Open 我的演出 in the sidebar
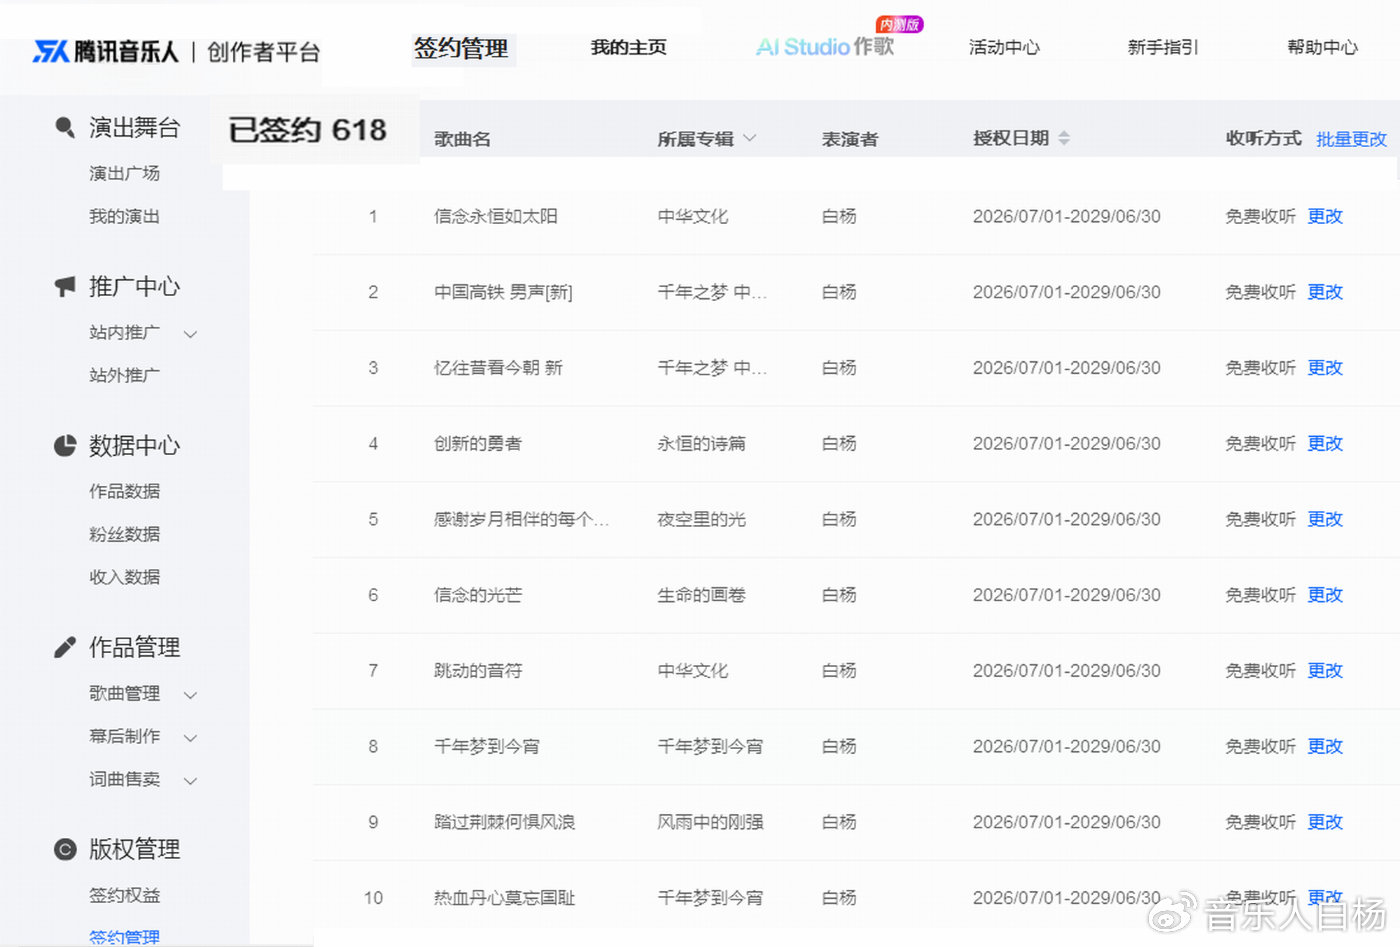The image size is (1400, 947). tap(124, 216)
